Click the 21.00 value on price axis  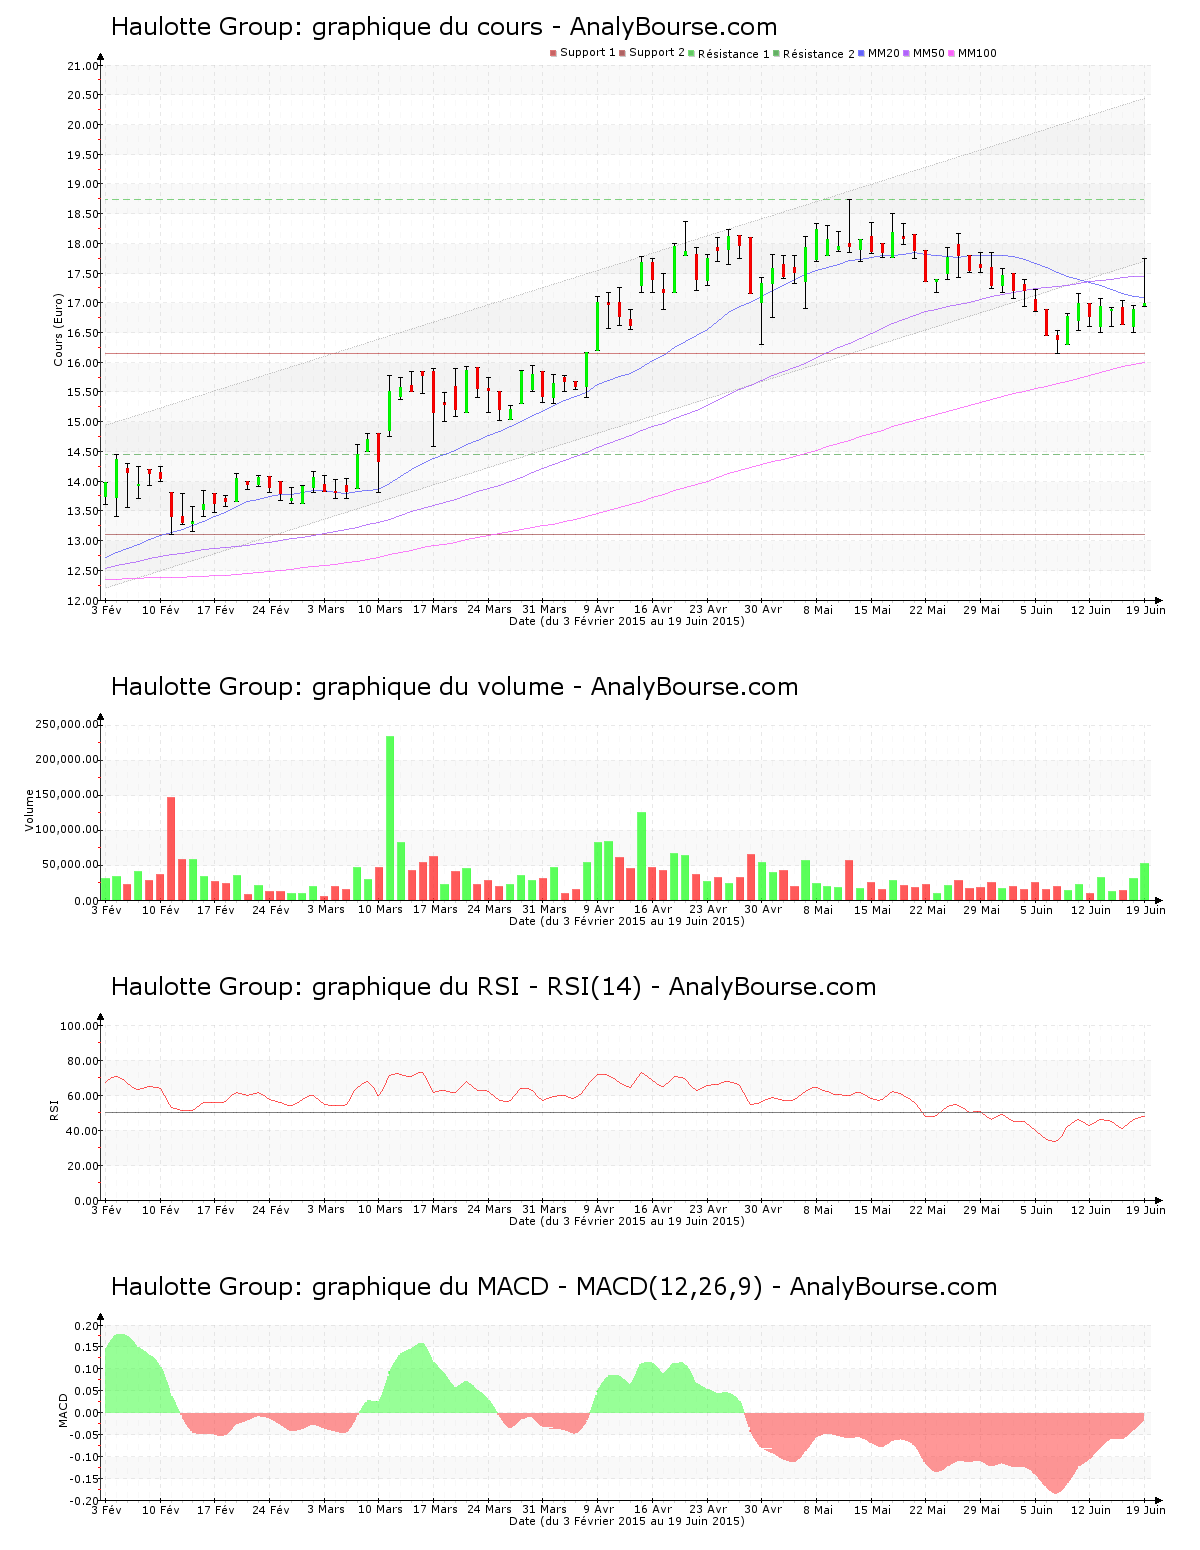[83, 66]
